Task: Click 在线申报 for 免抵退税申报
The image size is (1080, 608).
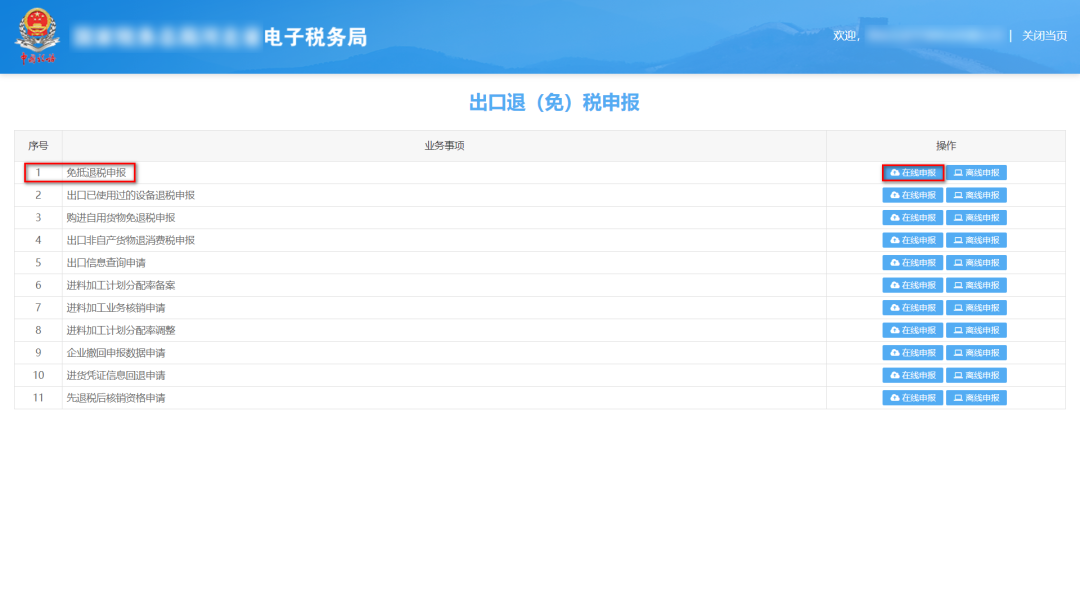Action: 913,173
